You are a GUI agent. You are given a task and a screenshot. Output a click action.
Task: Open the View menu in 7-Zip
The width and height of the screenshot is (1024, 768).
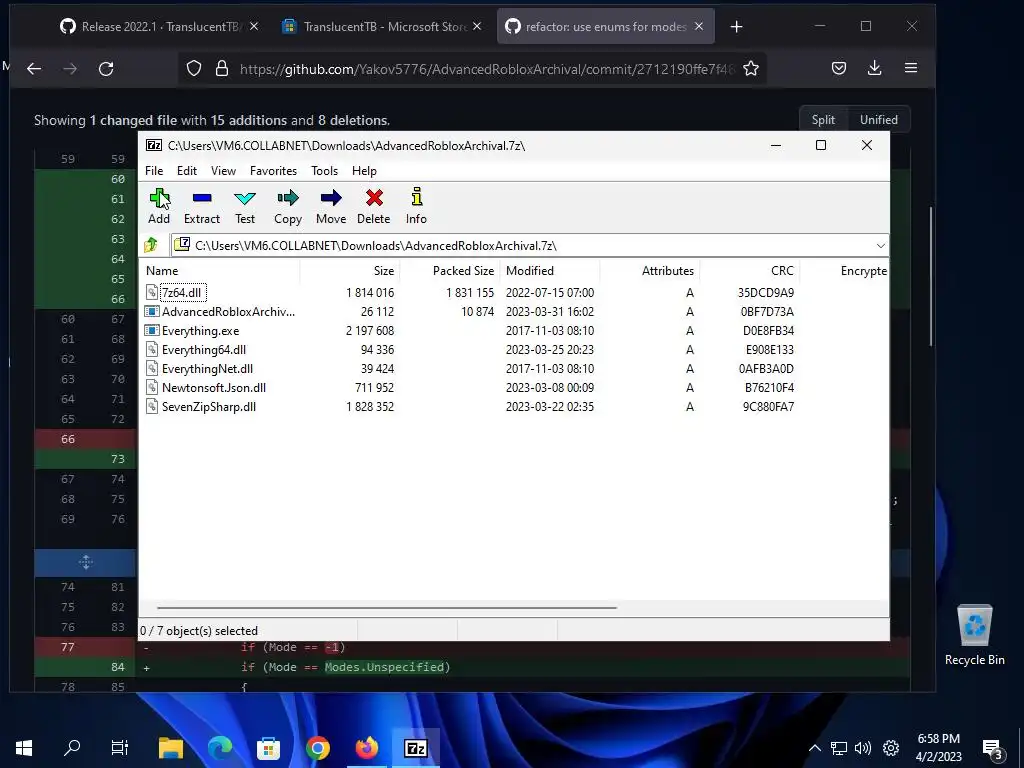(x=223, y=170)
